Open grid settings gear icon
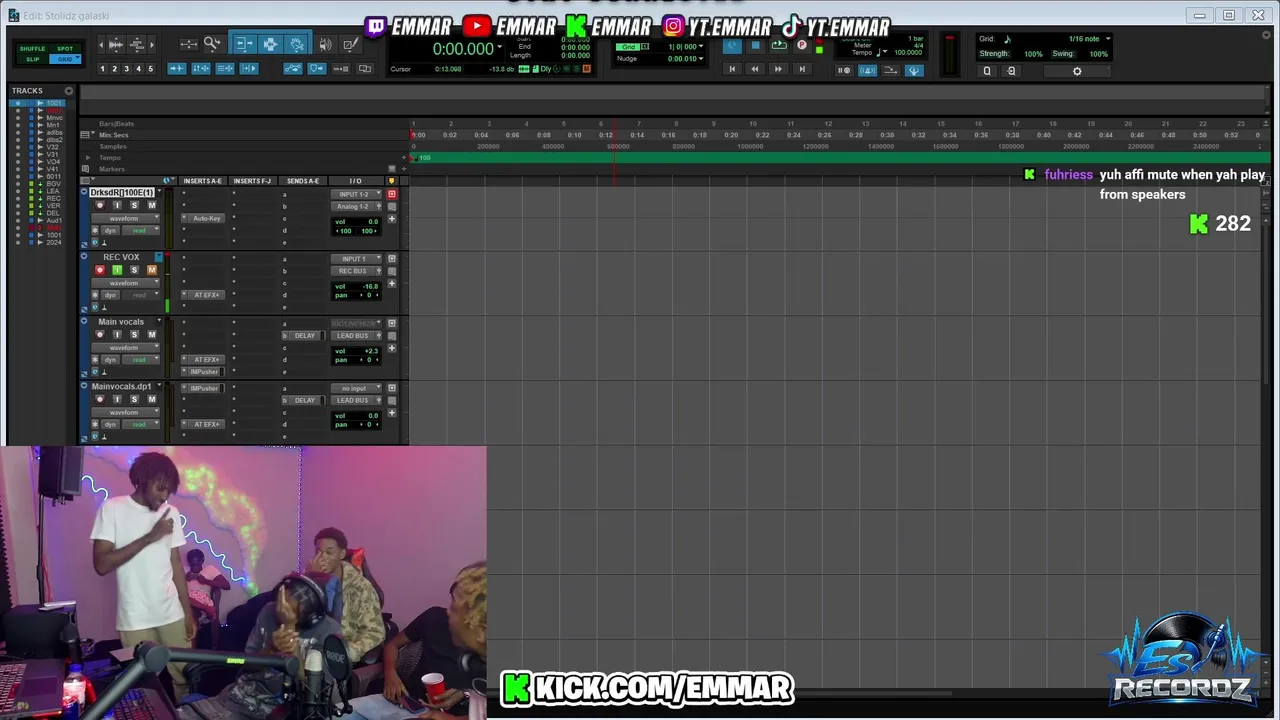Image resolution: width=1280 pixels, height=720 pixels. click(1077, 71)
